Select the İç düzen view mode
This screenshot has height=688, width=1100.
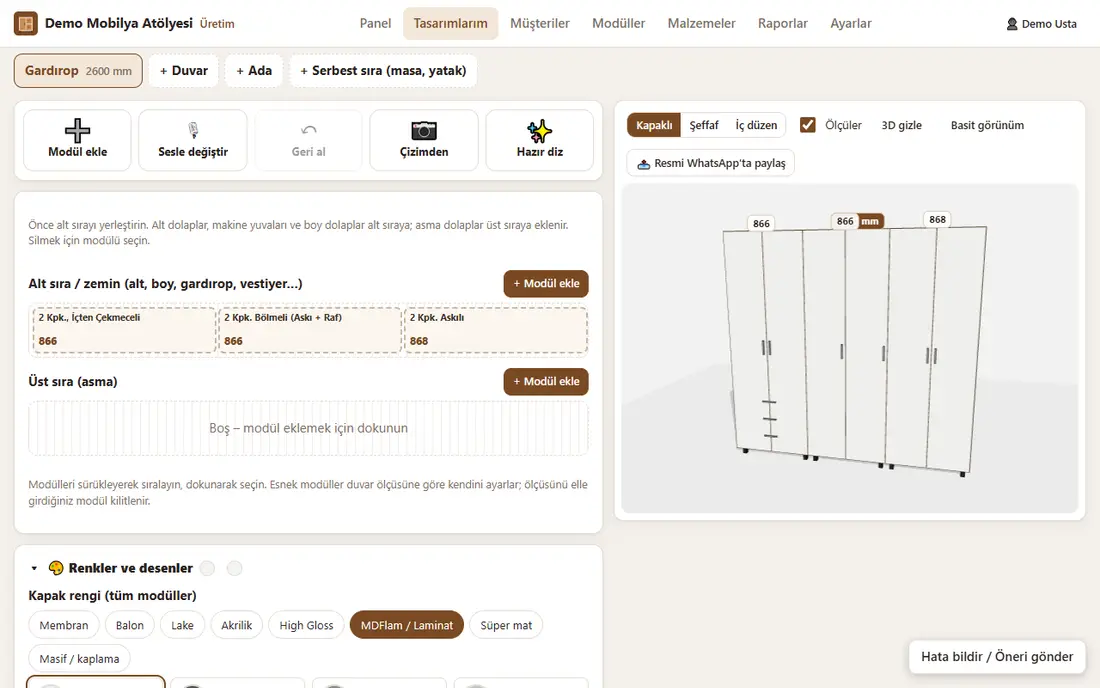(756, 125)
